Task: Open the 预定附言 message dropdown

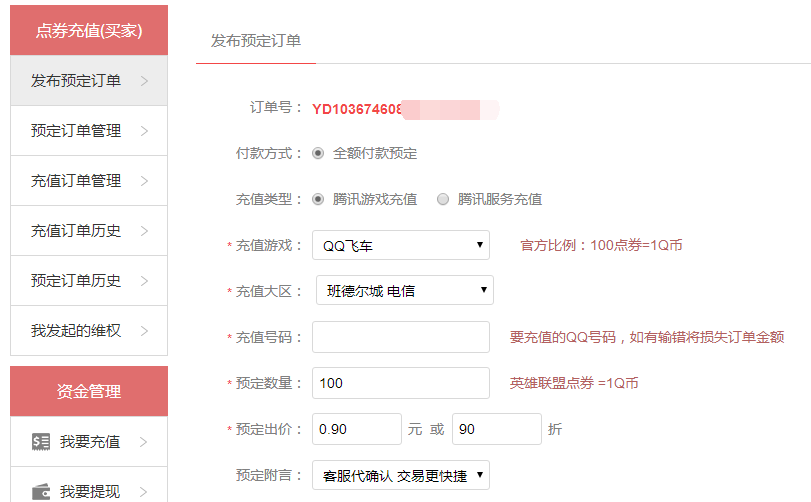Action: (401, 475)
